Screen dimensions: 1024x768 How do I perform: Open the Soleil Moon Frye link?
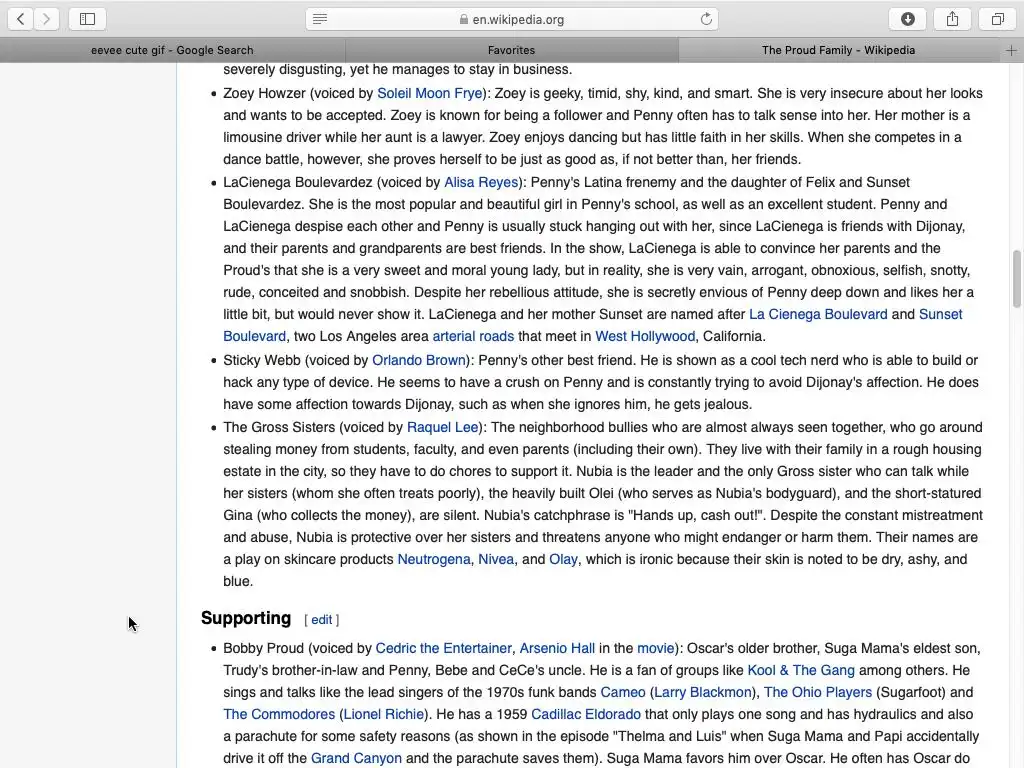[x=430, y=93]
